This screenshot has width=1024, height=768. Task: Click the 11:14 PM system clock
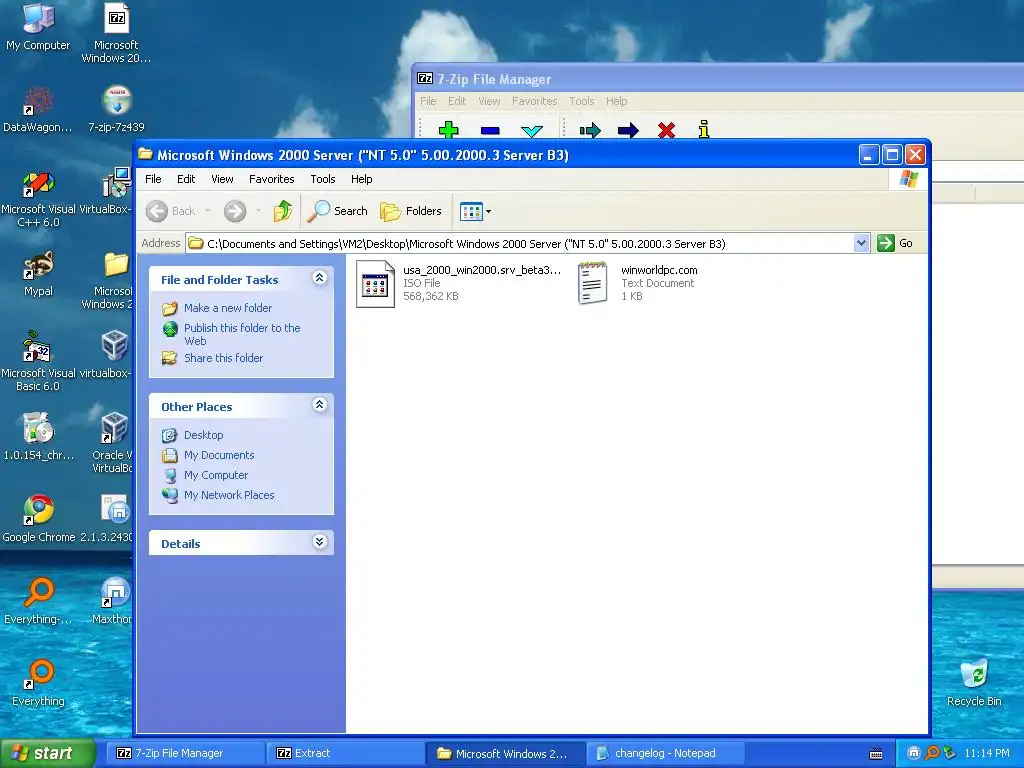(987, 753)
